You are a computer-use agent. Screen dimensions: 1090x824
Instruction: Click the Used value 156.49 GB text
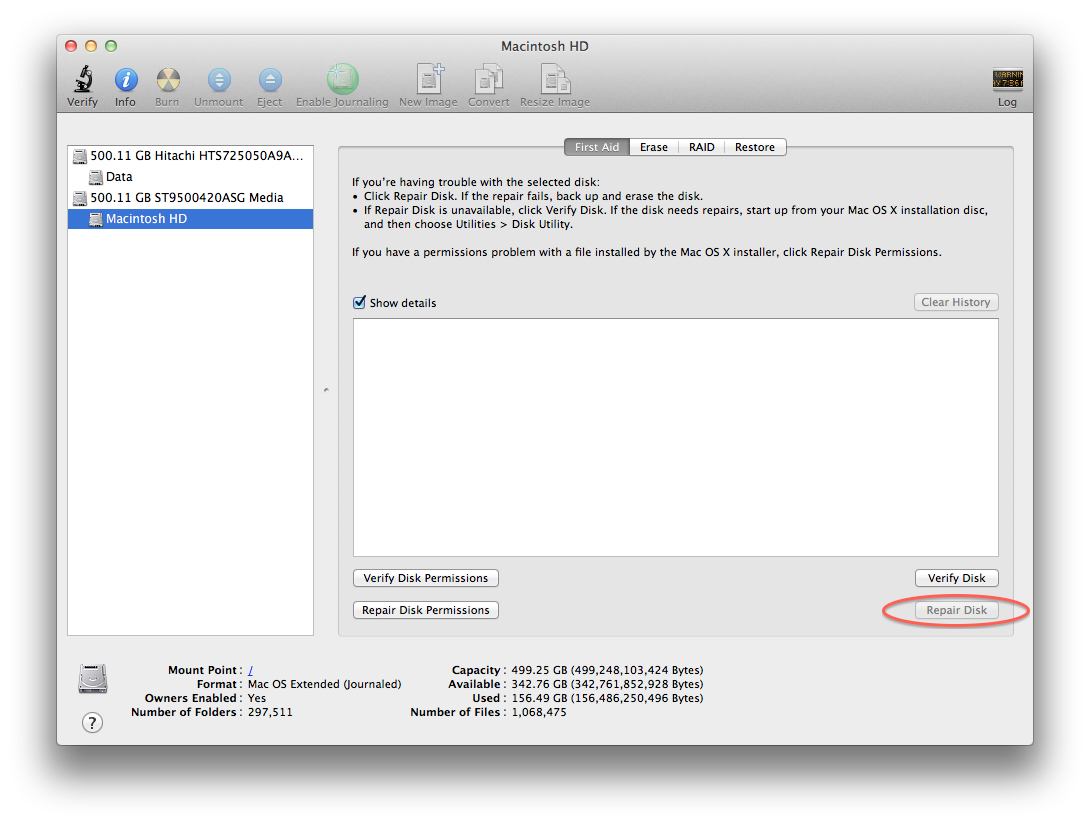(607, 698)
